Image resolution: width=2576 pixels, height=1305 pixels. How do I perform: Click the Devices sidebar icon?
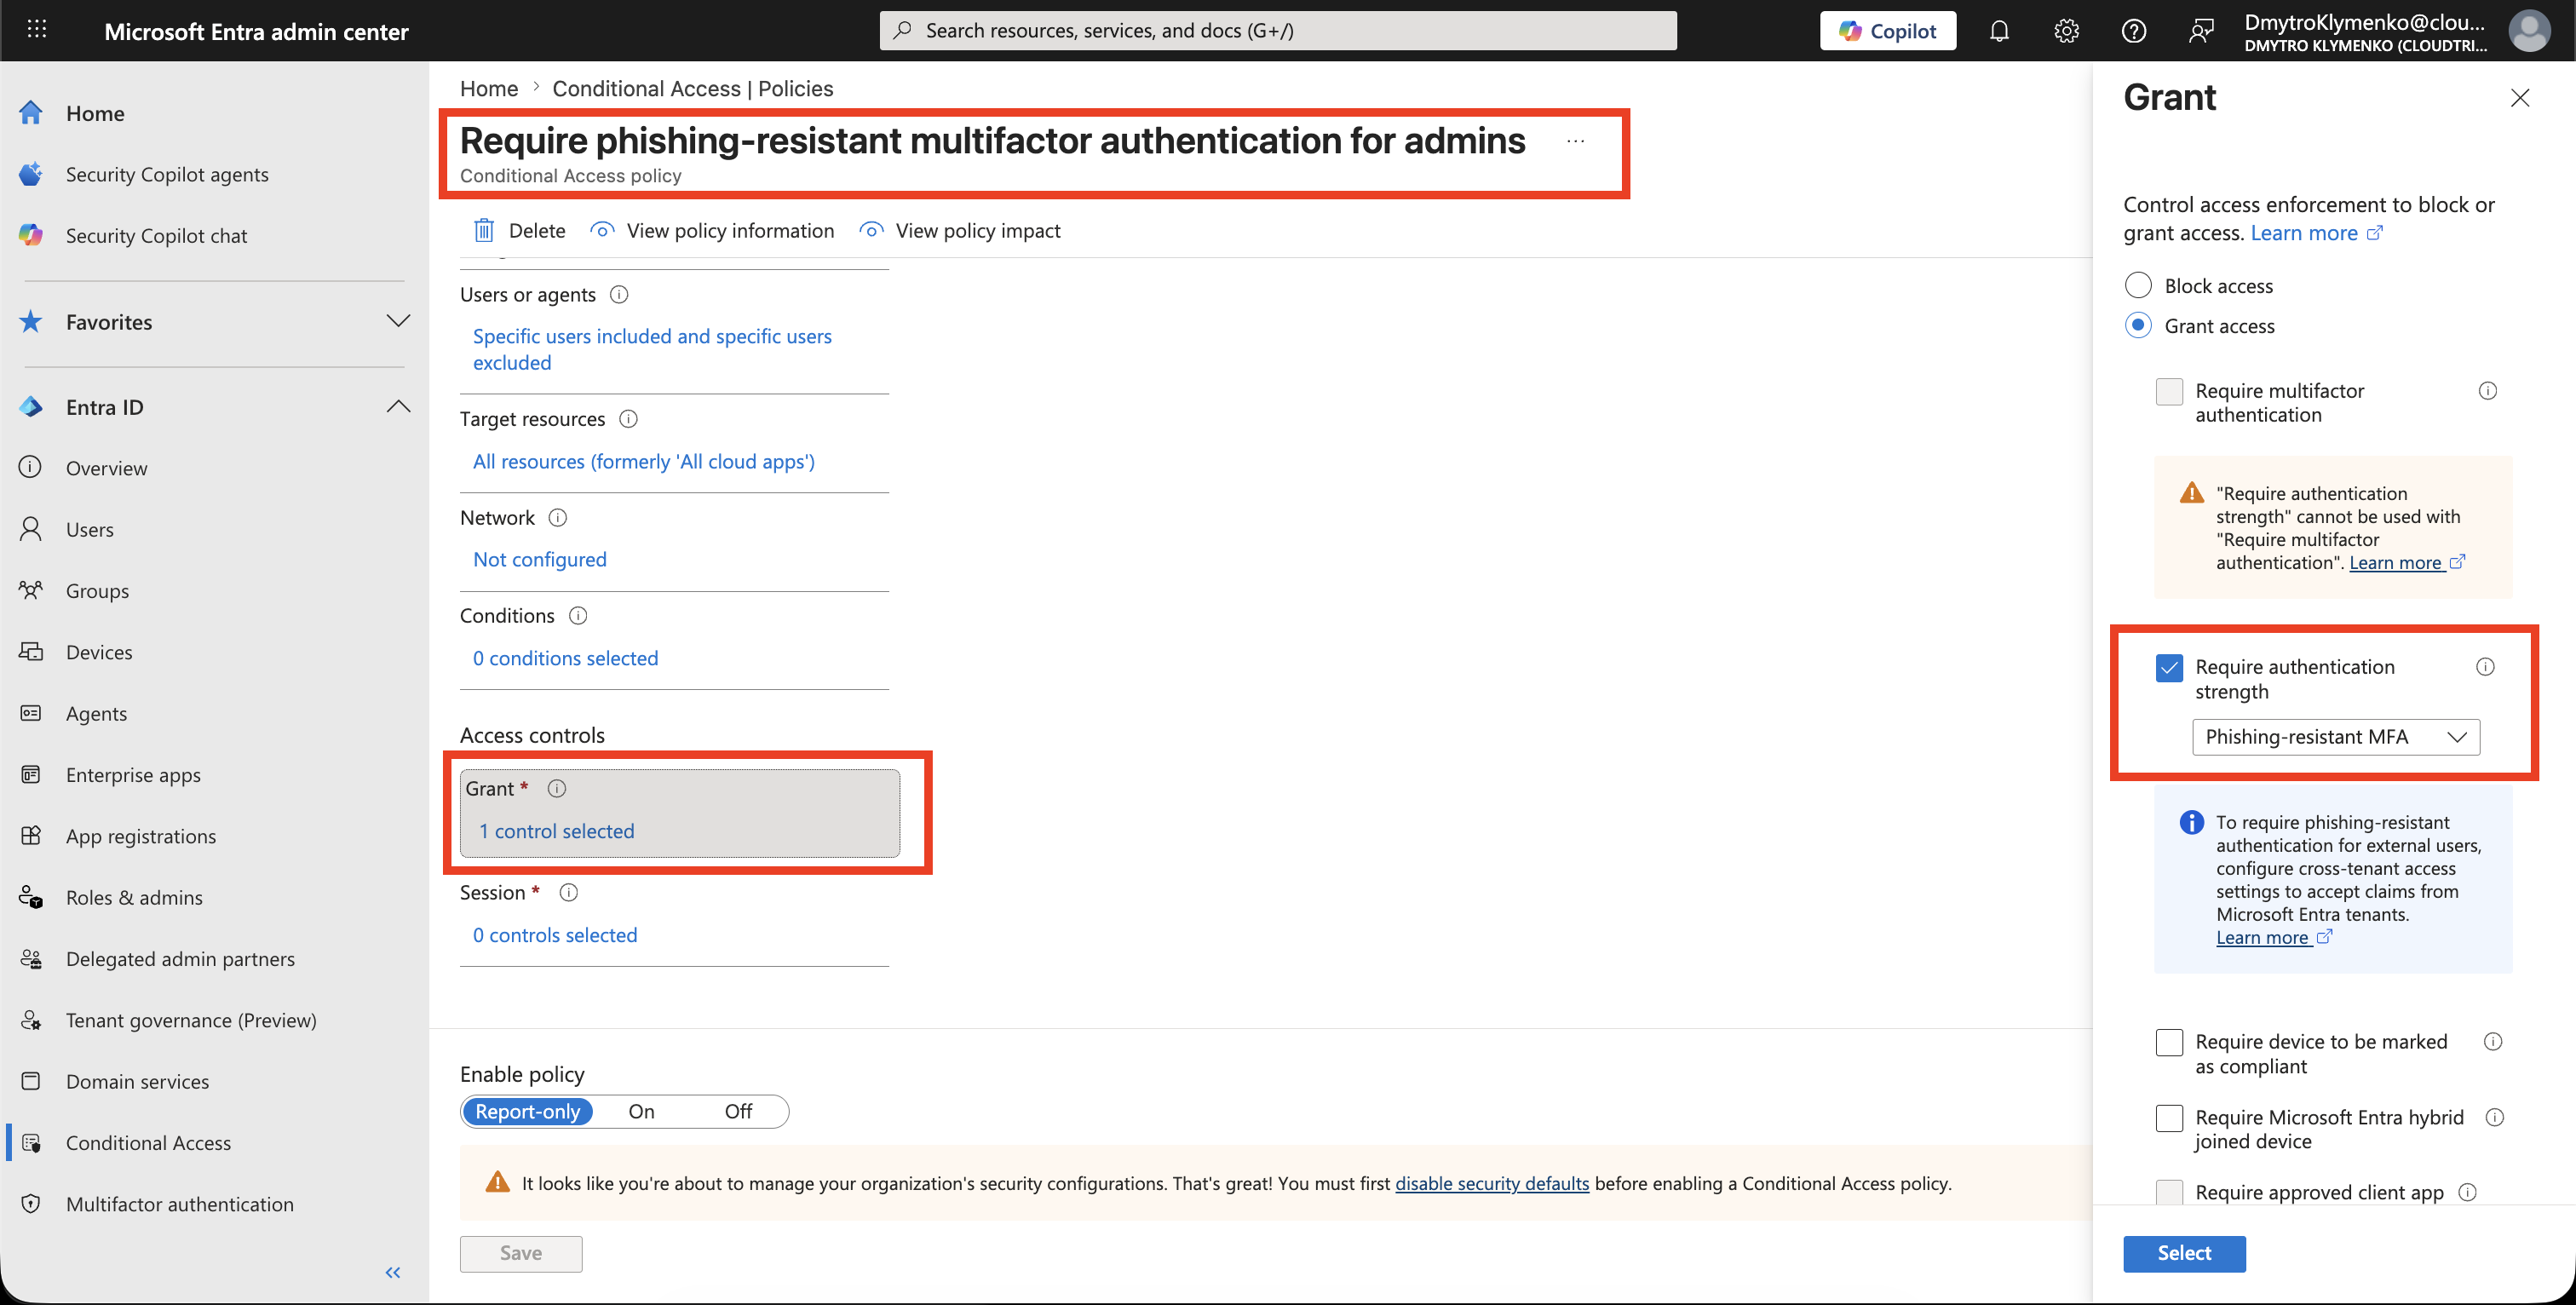point(31,652)
